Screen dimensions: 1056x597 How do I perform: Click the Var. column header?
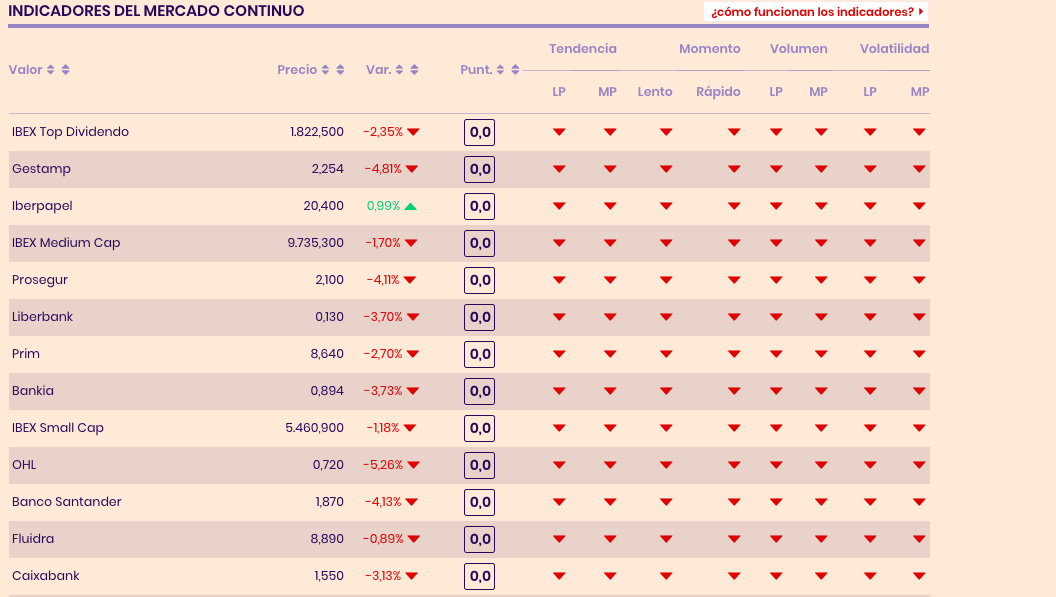[x=378, y=69]
